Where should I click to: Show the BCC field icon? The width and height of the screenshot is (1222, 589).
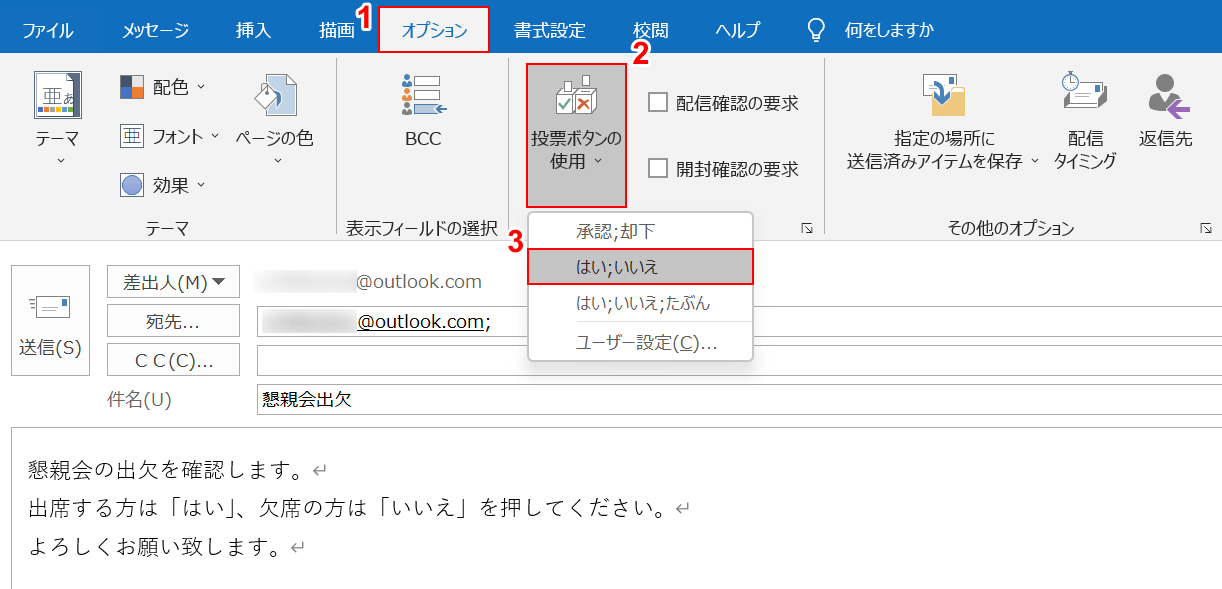(x=423, y=96)
